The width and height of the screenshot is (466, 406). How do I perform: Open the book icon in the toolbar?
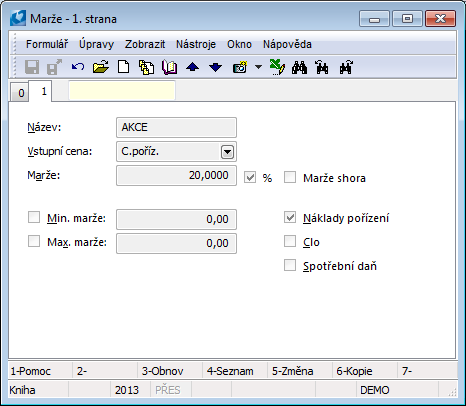pos(170,67)
